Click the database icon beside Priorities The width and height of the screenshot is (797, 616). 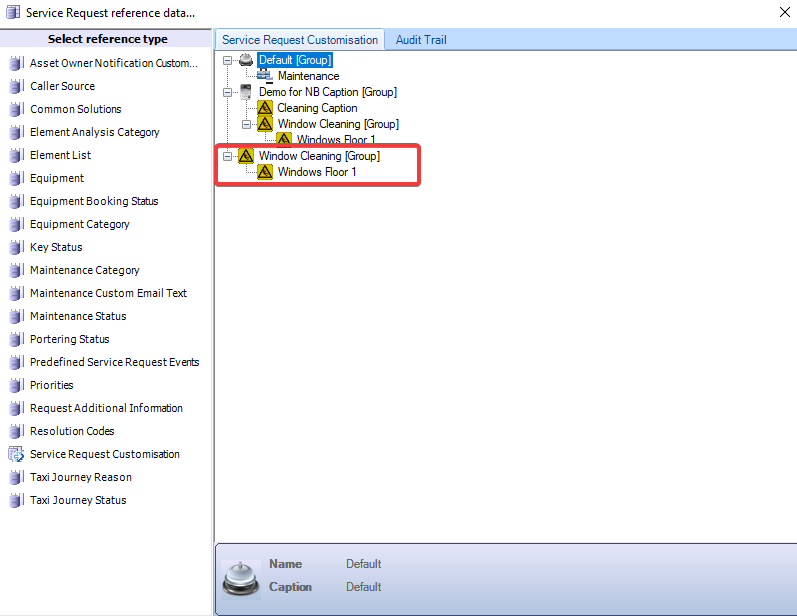pyautogui.click(x=16, y=385)
